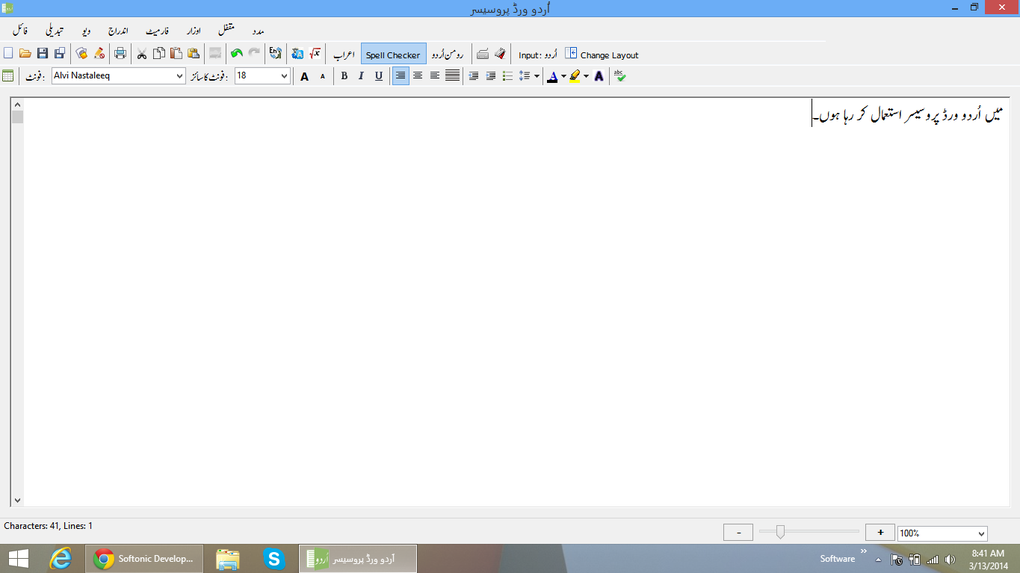This screenshot has width=1020, height=573.
Task: Click the Save As double-floppy icon
Action: coord(59,53)
